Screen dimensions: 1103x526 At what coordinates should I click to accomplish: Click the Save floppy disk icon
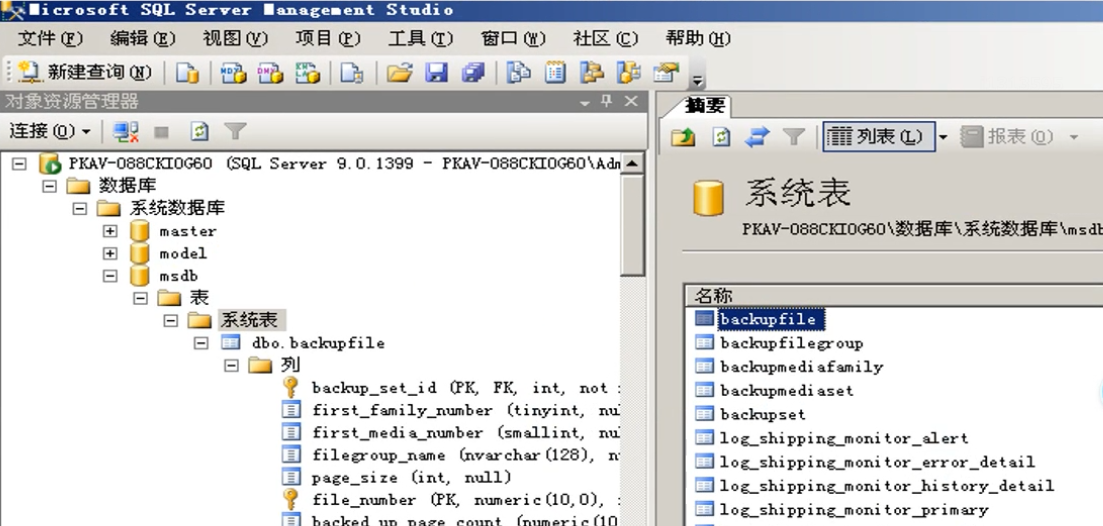436,72
